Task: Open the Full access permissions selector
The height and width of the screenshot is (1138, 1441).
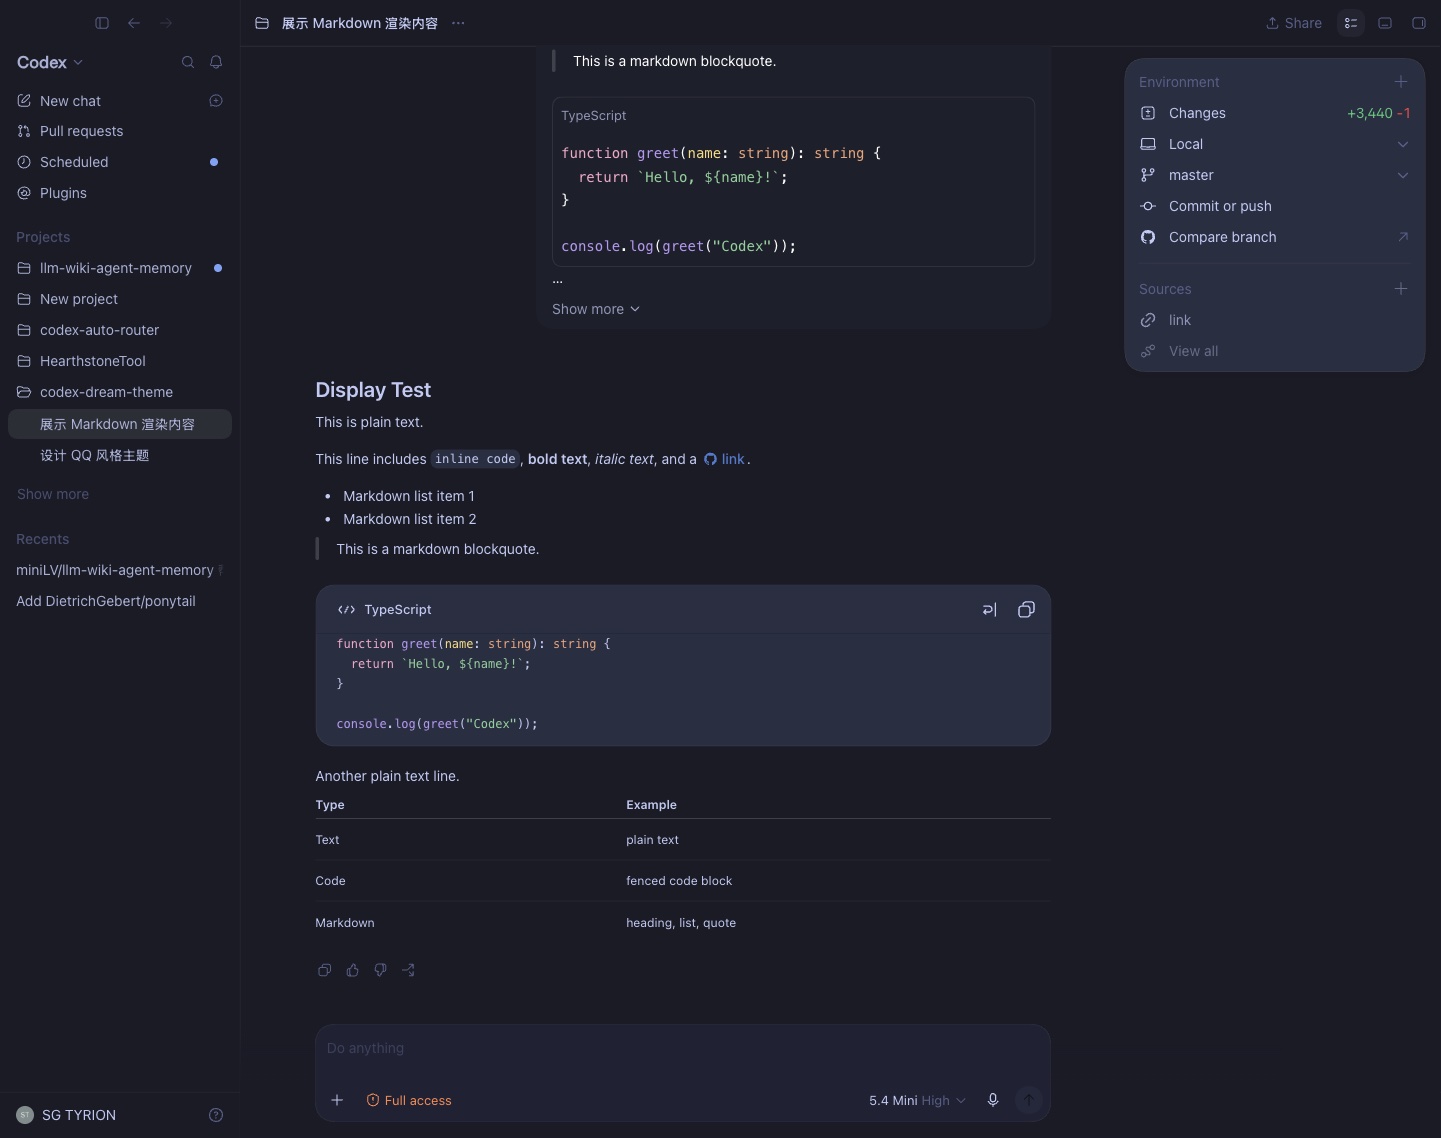Action: (409, 1100)
